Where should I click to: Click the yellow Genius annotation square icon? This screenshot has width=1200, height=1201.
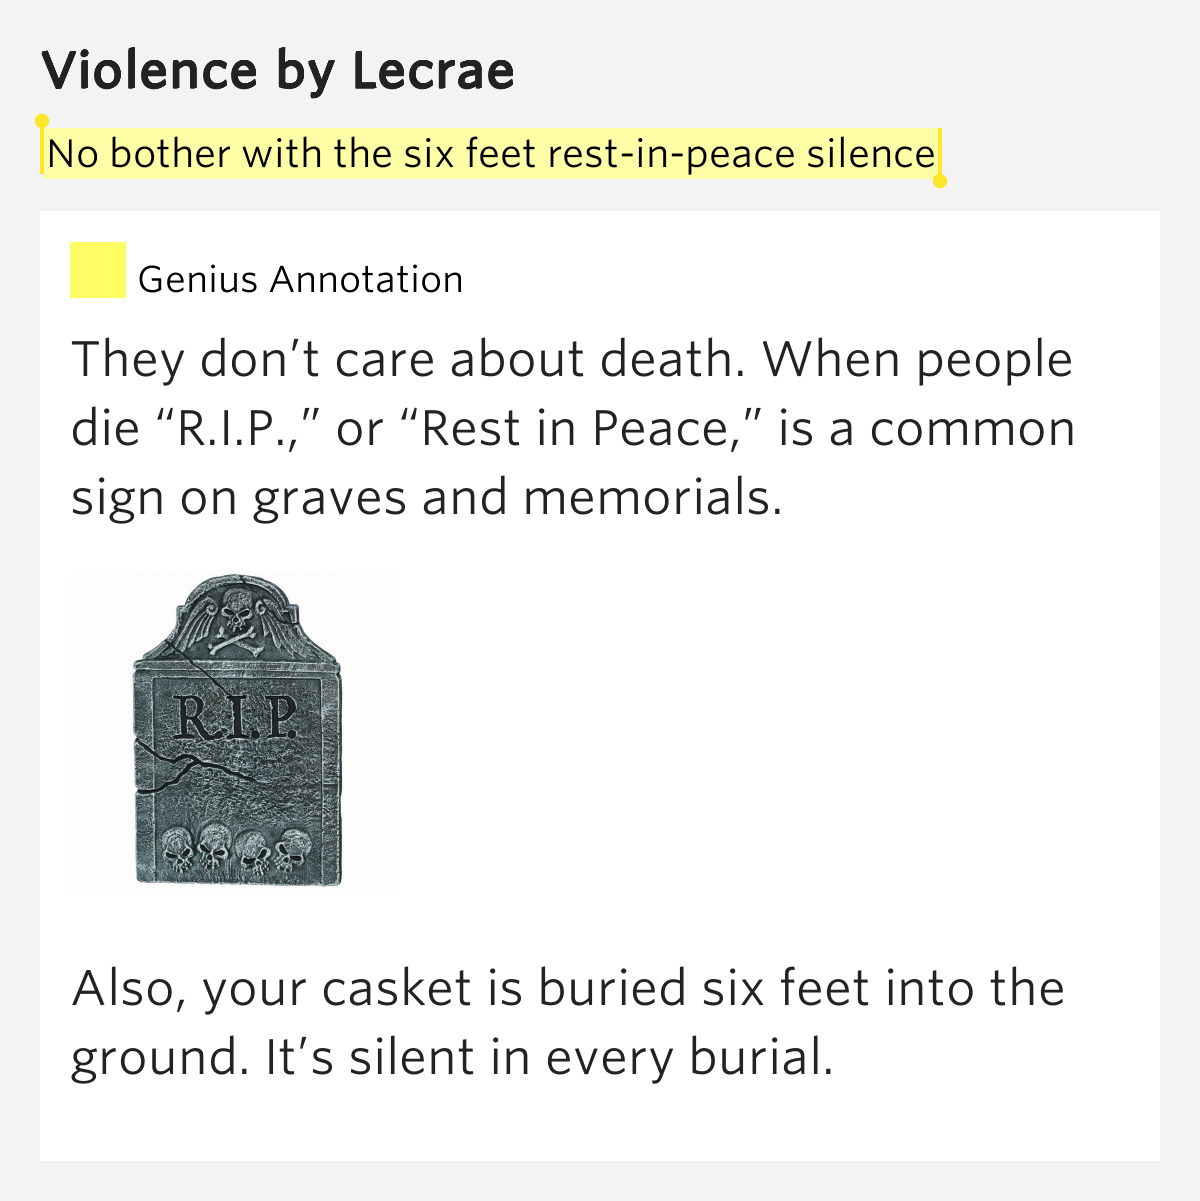pyautogui.click(x=97, y=270)
